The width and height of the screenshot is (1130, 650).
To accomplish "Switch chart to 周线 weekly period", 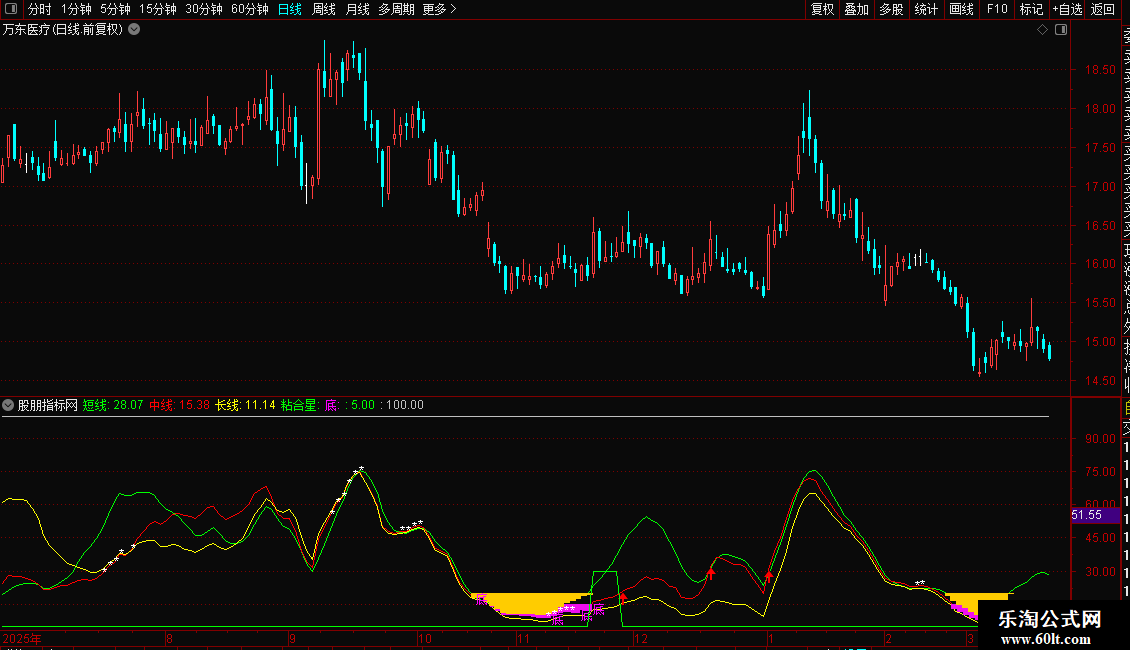I will tap(324, 9).
